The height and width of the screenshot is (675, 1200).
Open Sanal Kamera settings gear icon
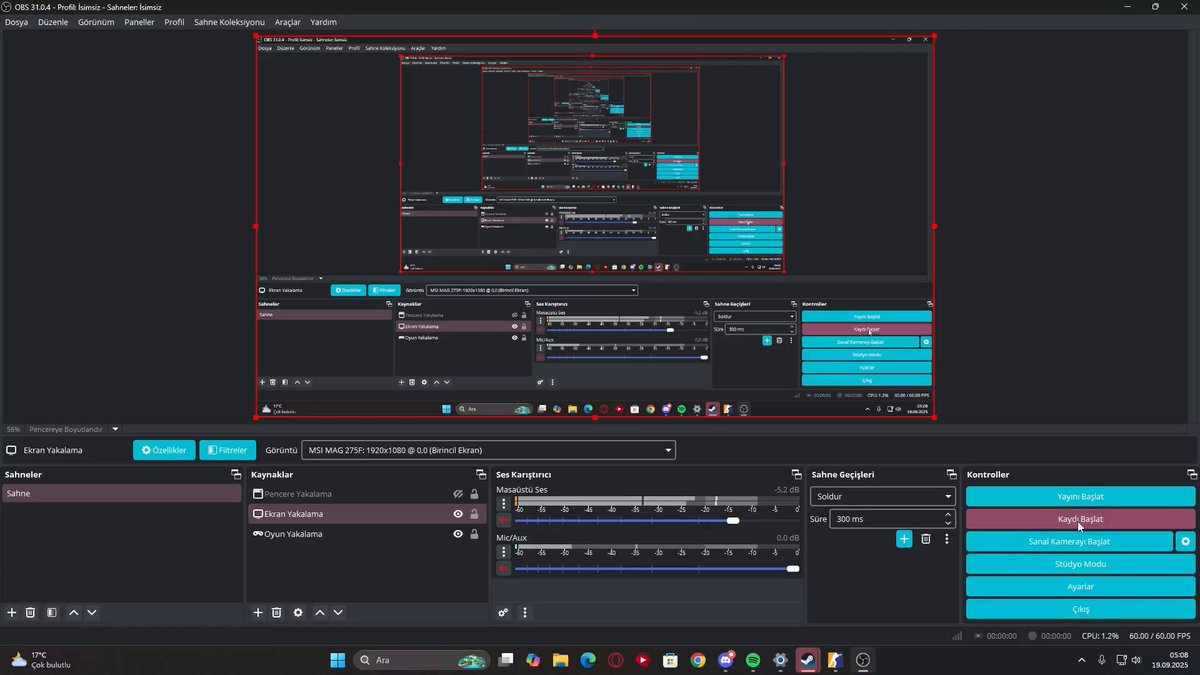[x=1185, y=541]
